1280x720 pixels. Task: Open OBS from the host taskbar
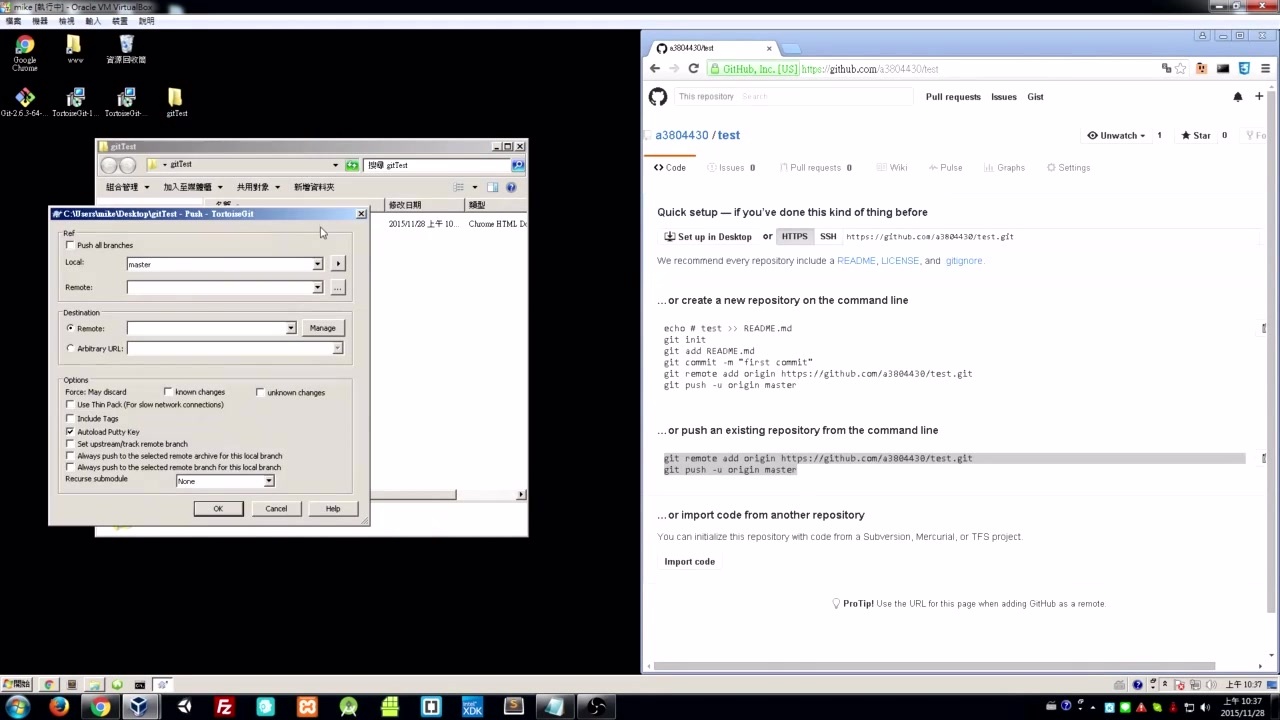point(597,708)
